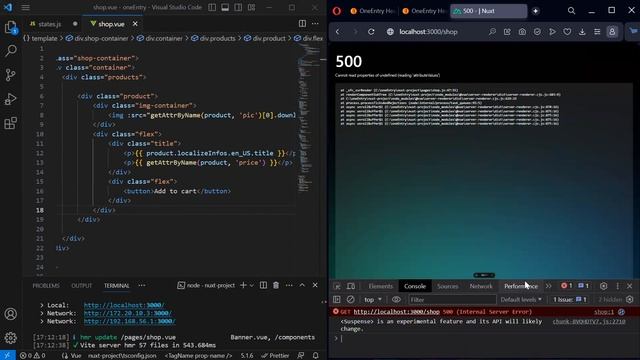
Task: Reload the localhost page
Action: tap(371, 32)
